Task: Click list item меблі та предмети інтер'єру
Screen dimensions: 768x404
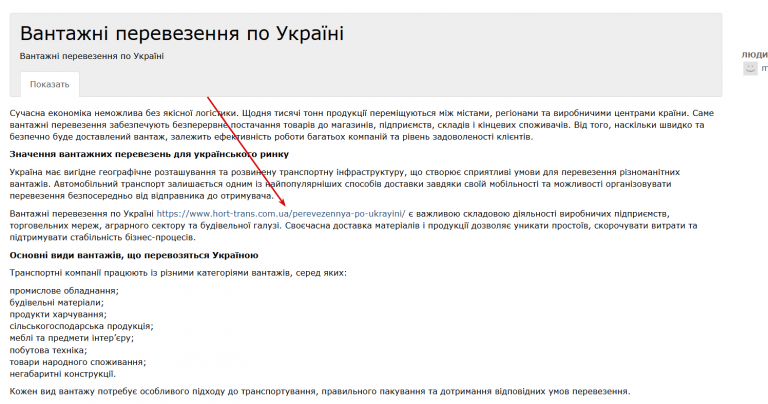Action: coord(72,338)
